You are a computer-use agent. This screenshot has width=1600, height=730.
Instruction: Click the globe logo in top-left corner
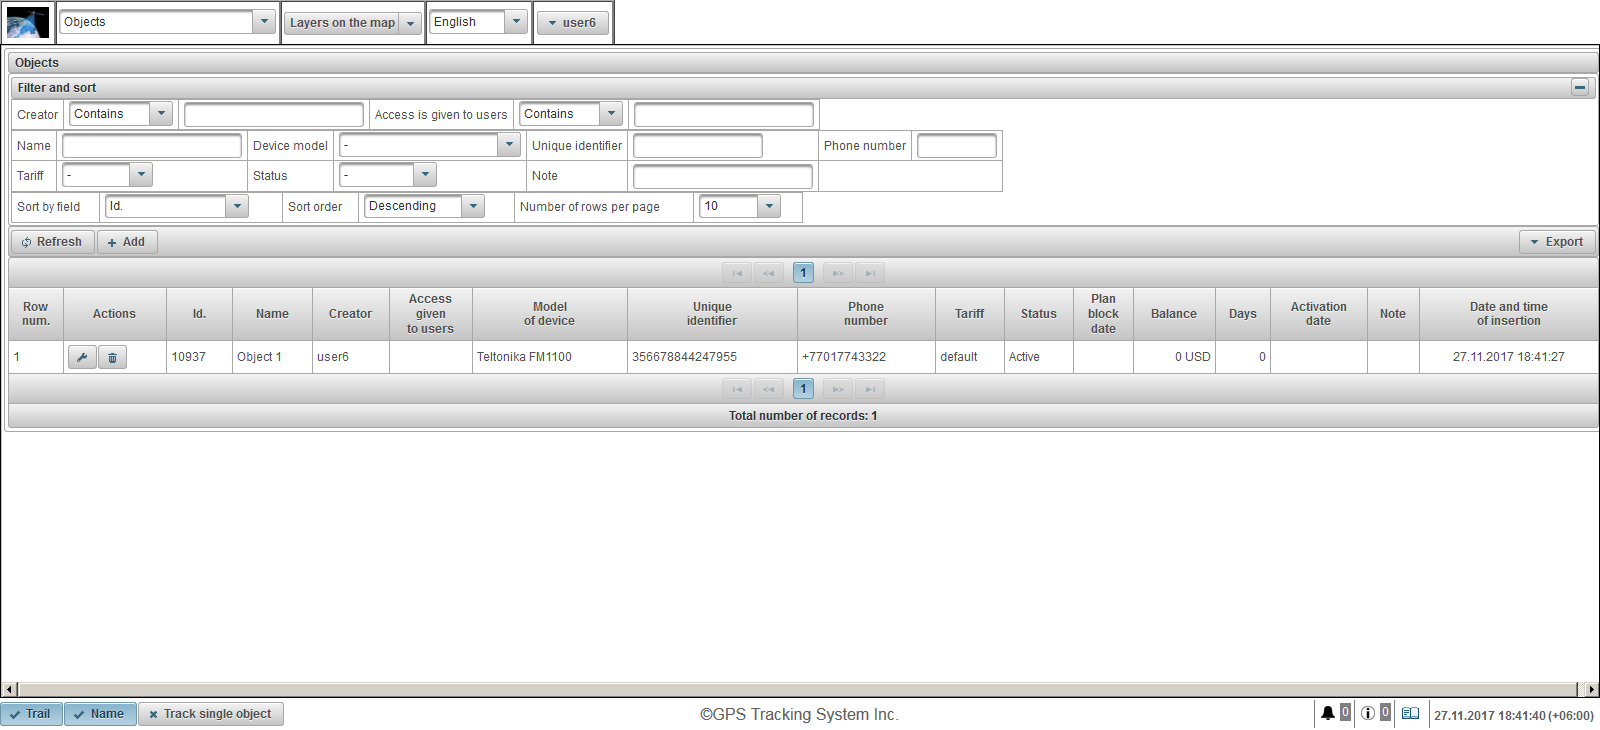(27, 22)
